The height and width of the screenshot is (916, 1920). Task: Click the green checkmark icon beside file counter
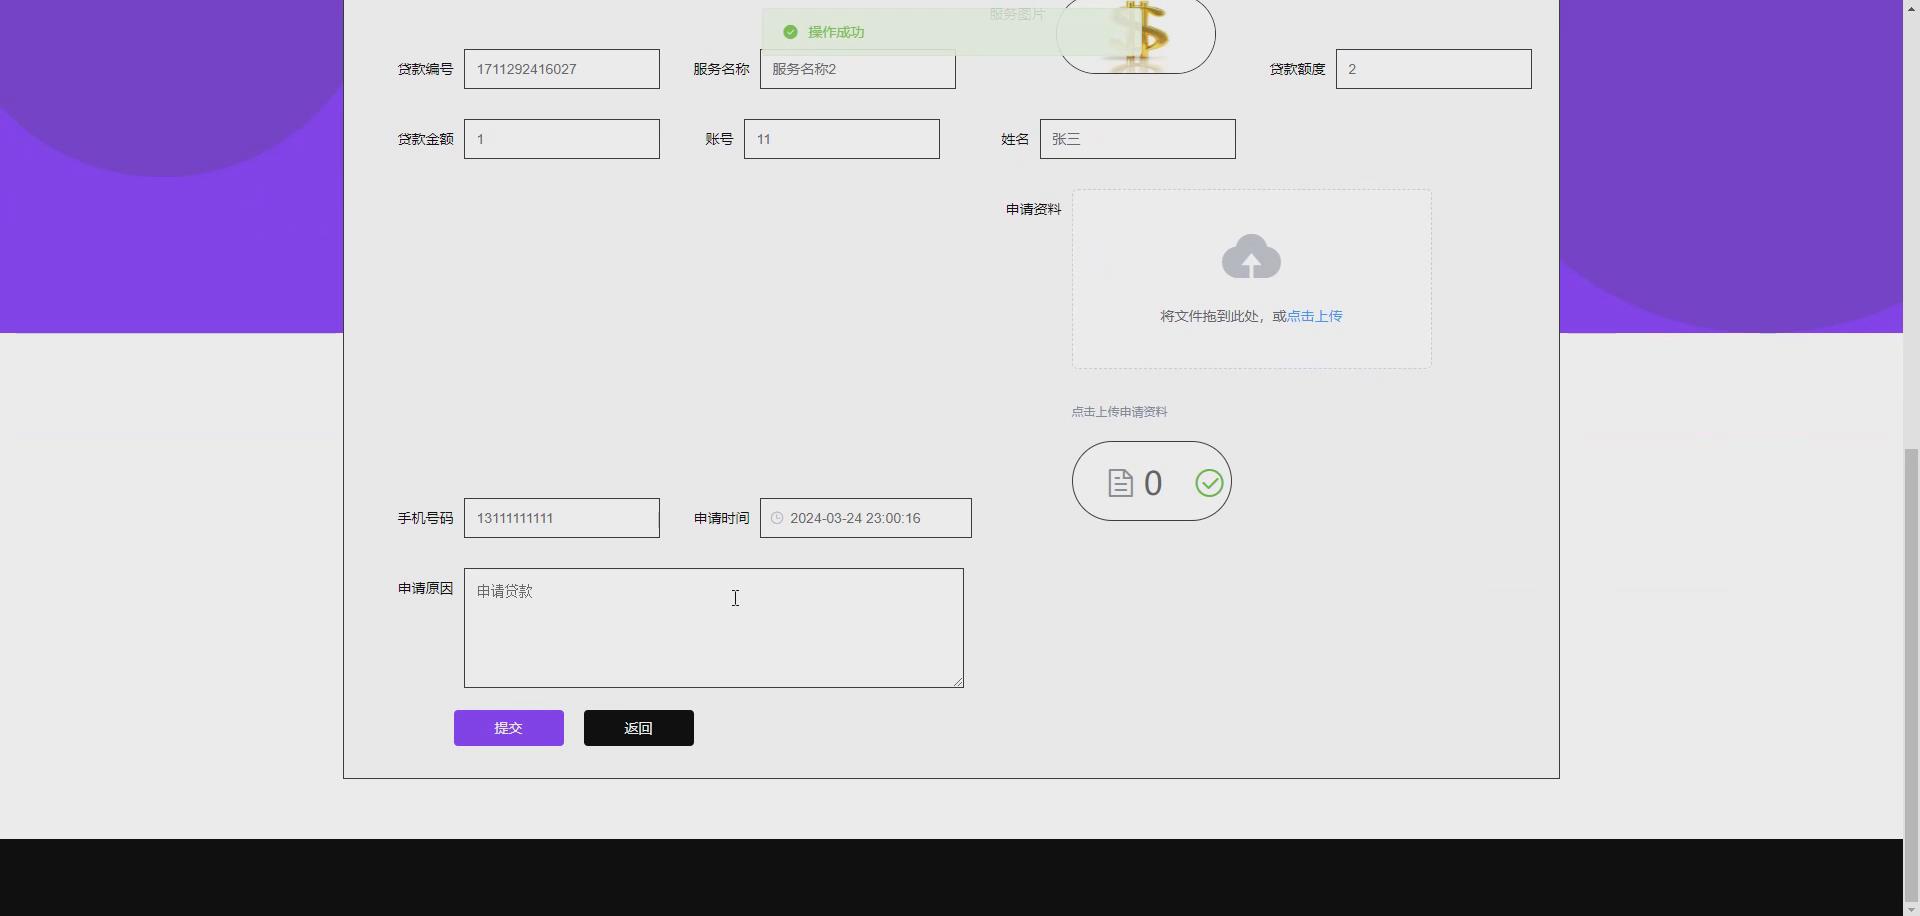(x=1209, y=482)
